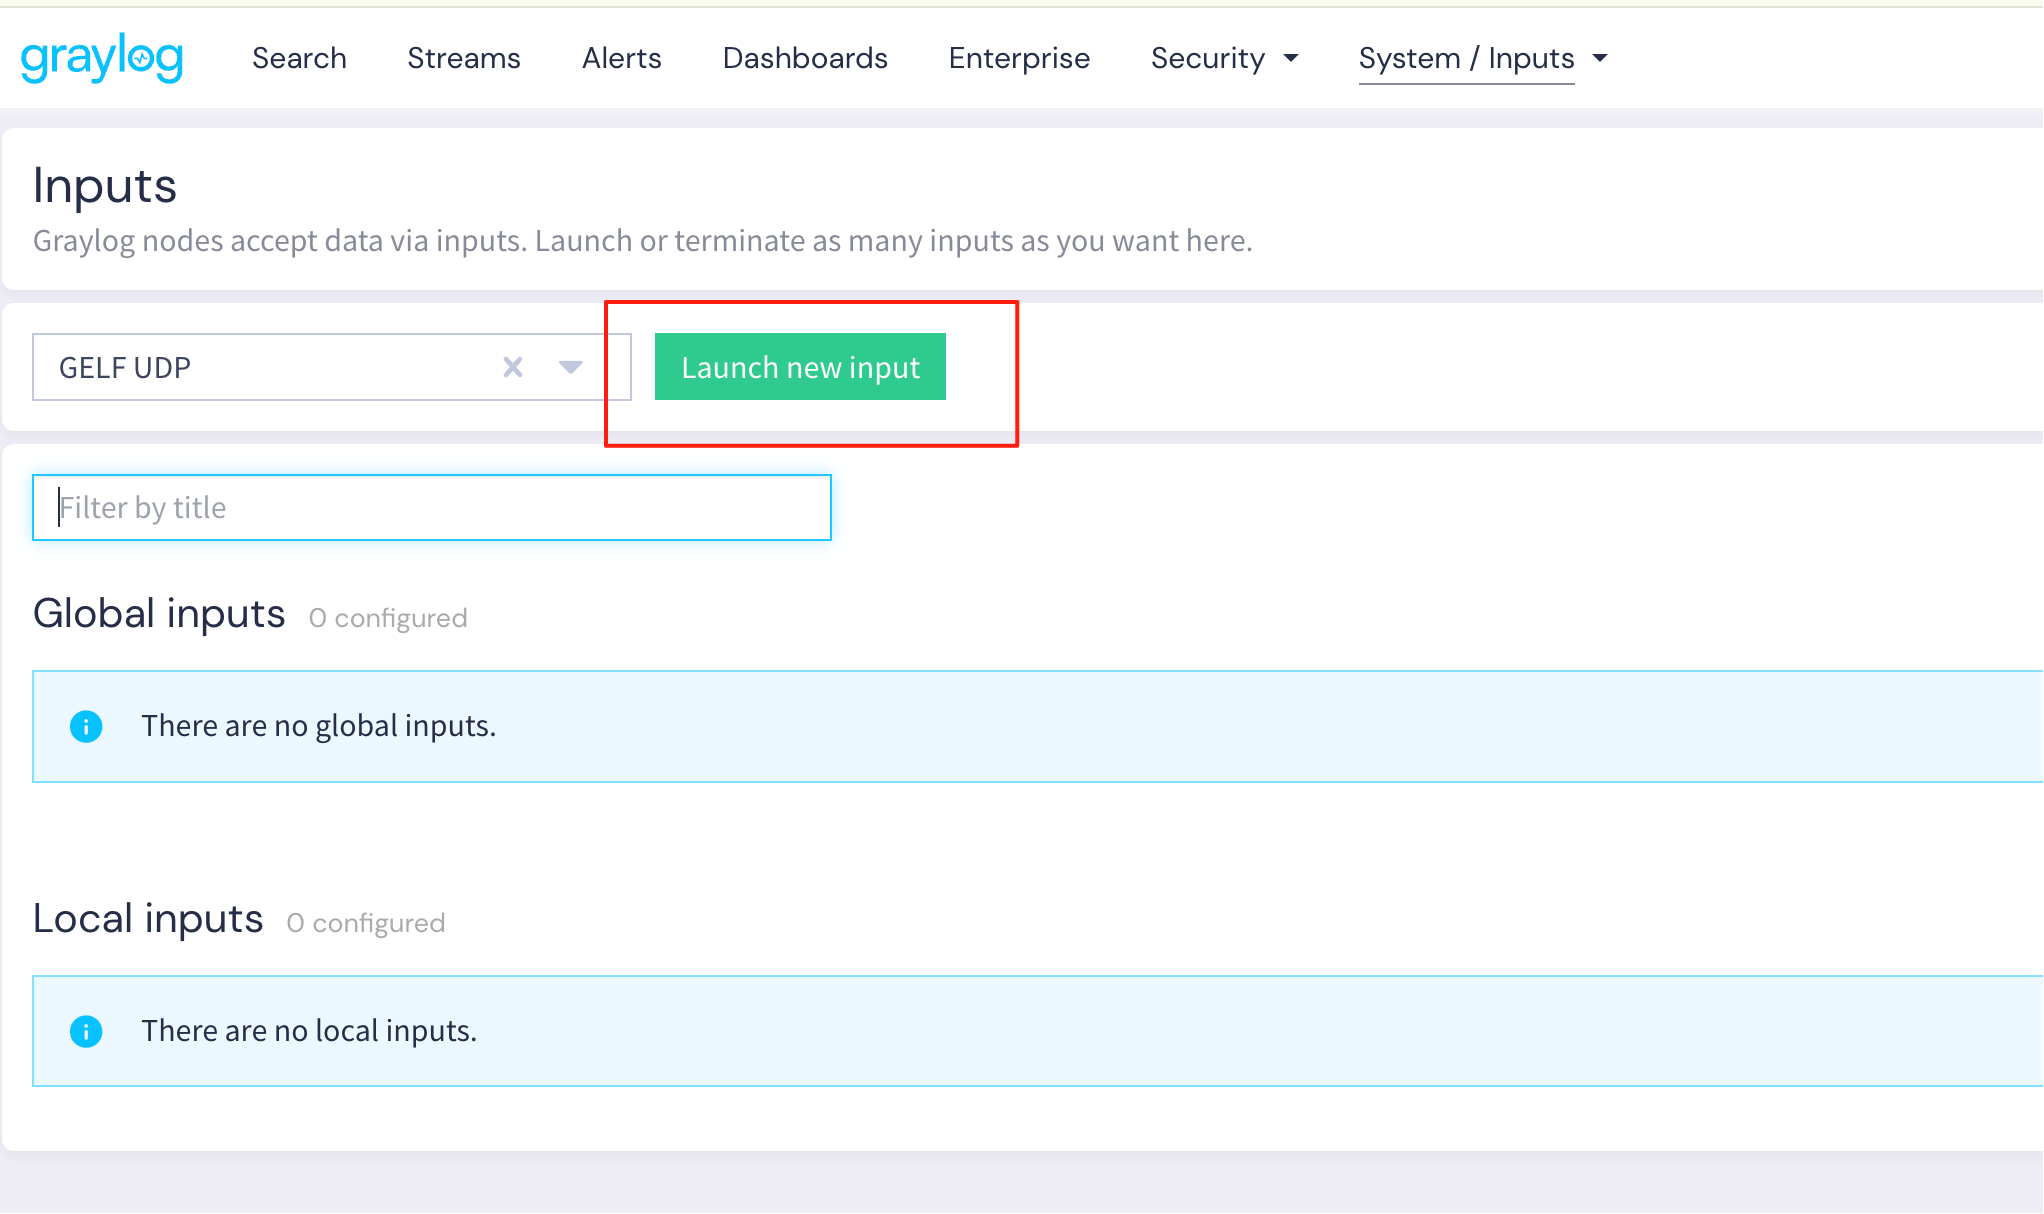
Task: Open the Search page
Action: point(299,58)
